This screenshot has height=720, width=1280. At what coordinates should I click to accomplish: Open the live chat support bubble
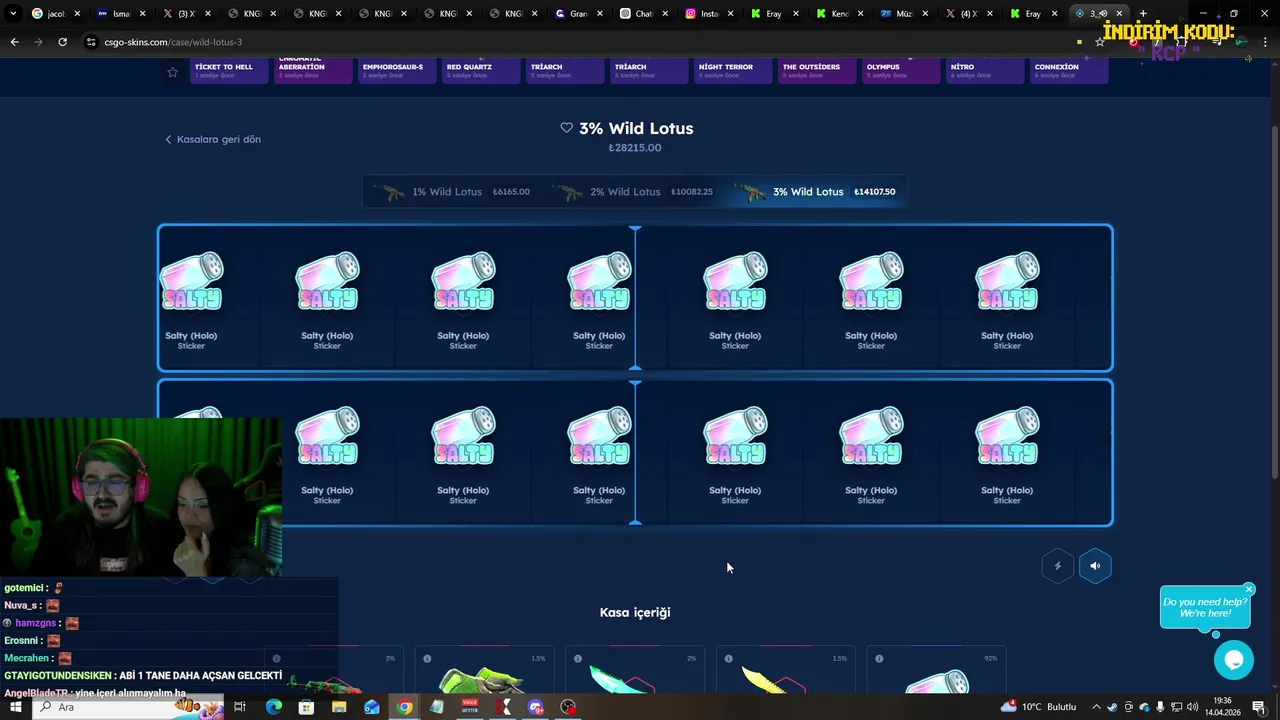[x=1233, y=660]
